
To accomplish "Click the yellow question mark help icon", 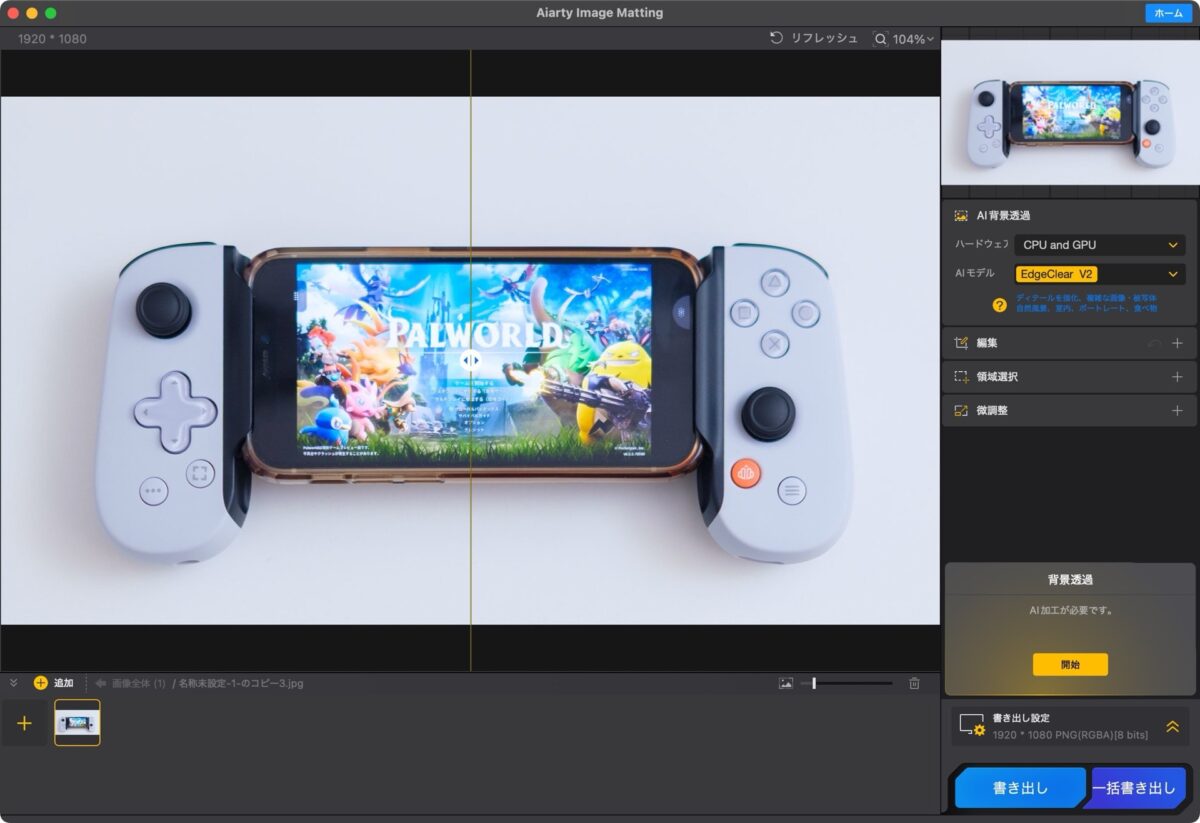I will [x=999, y=305].
